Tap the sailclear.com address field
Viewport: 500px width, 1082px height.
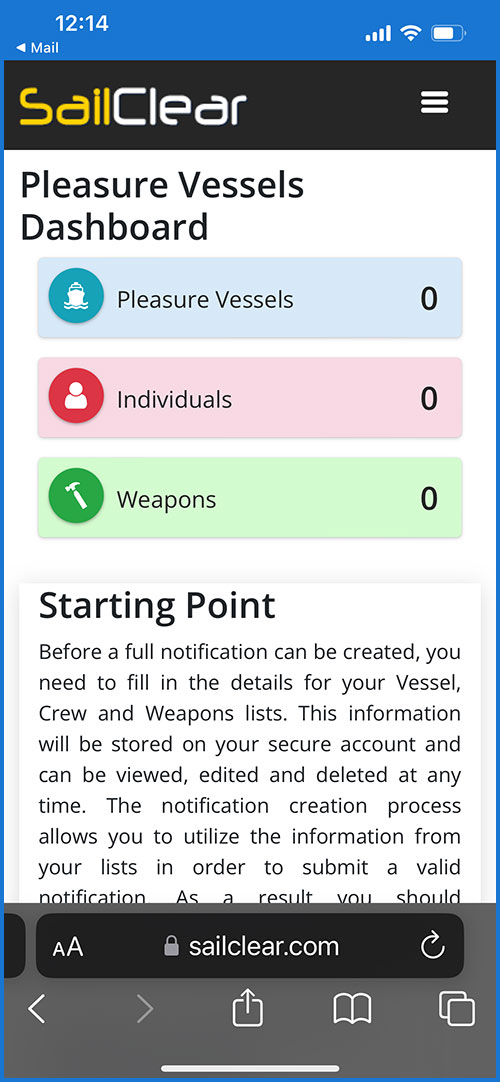point(250,946)
